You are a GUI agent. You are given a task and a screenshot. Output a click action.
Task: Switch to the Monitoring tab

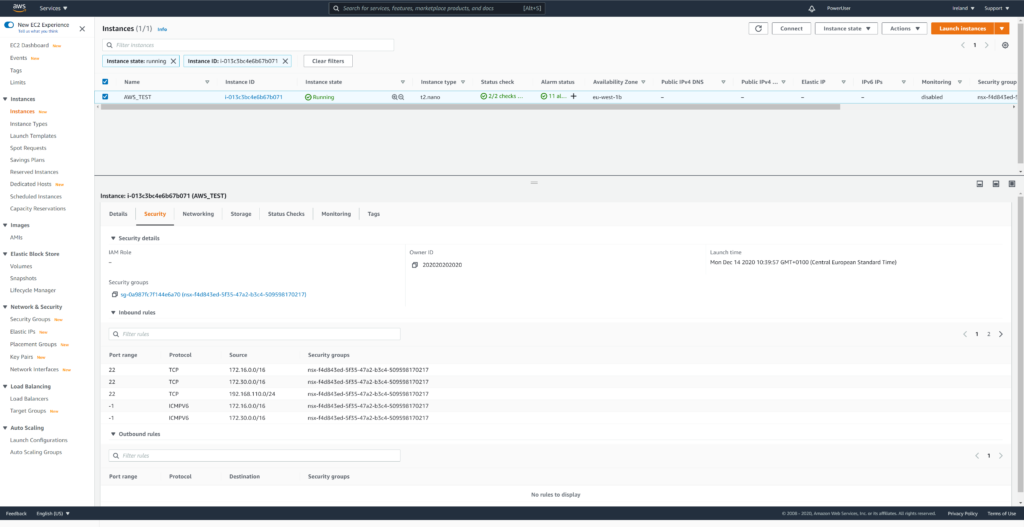tap(336, 214)
